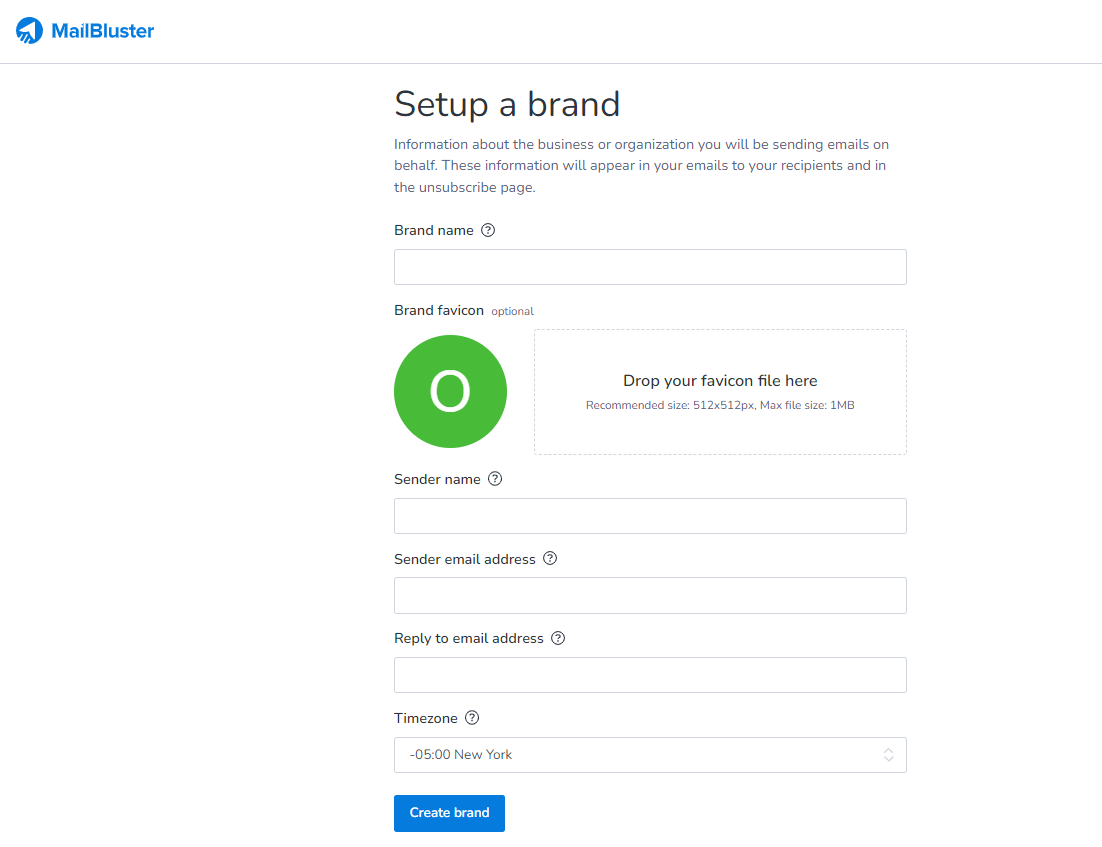Click the Timezone label text

tap(426, 718)
